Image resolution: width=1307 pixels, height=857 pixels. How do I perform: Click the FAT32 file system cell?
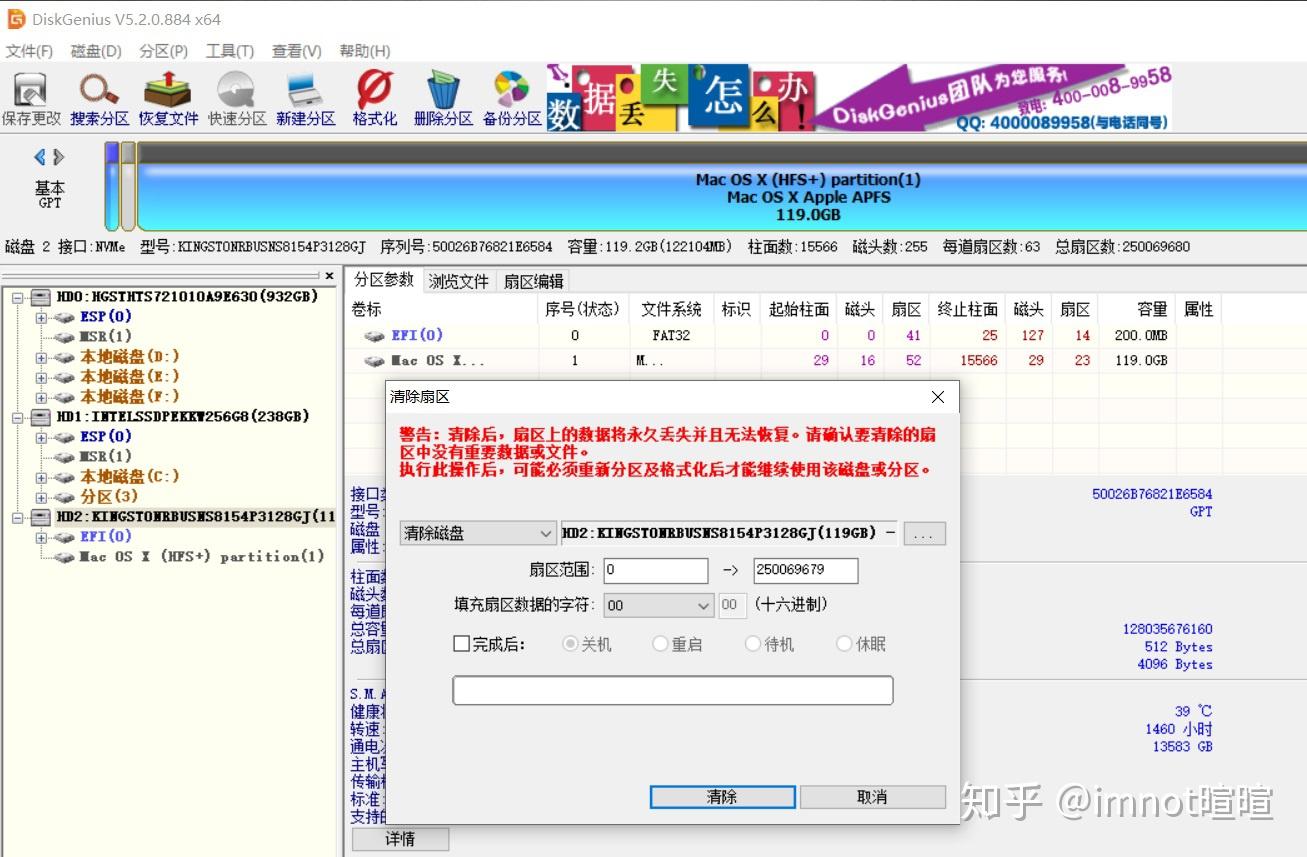click(670, 336)
